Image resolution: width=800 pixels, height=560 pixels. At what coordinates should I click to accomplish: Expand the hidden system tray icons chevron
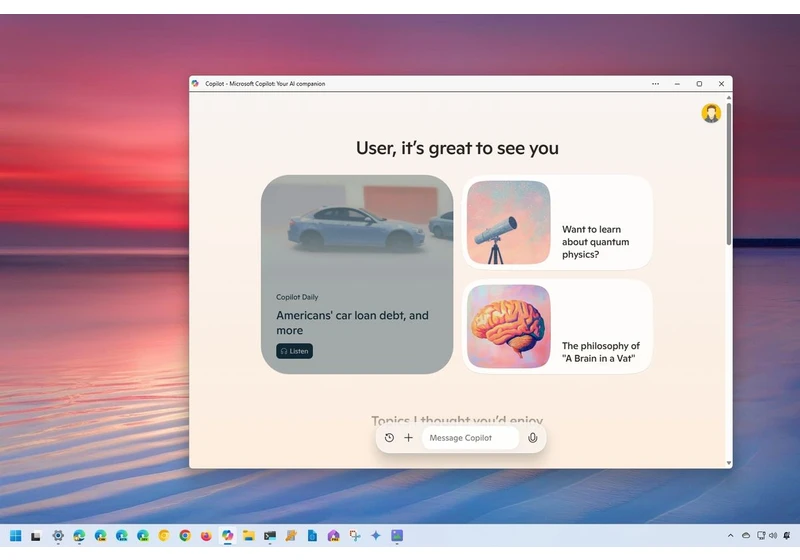(730, 536)
